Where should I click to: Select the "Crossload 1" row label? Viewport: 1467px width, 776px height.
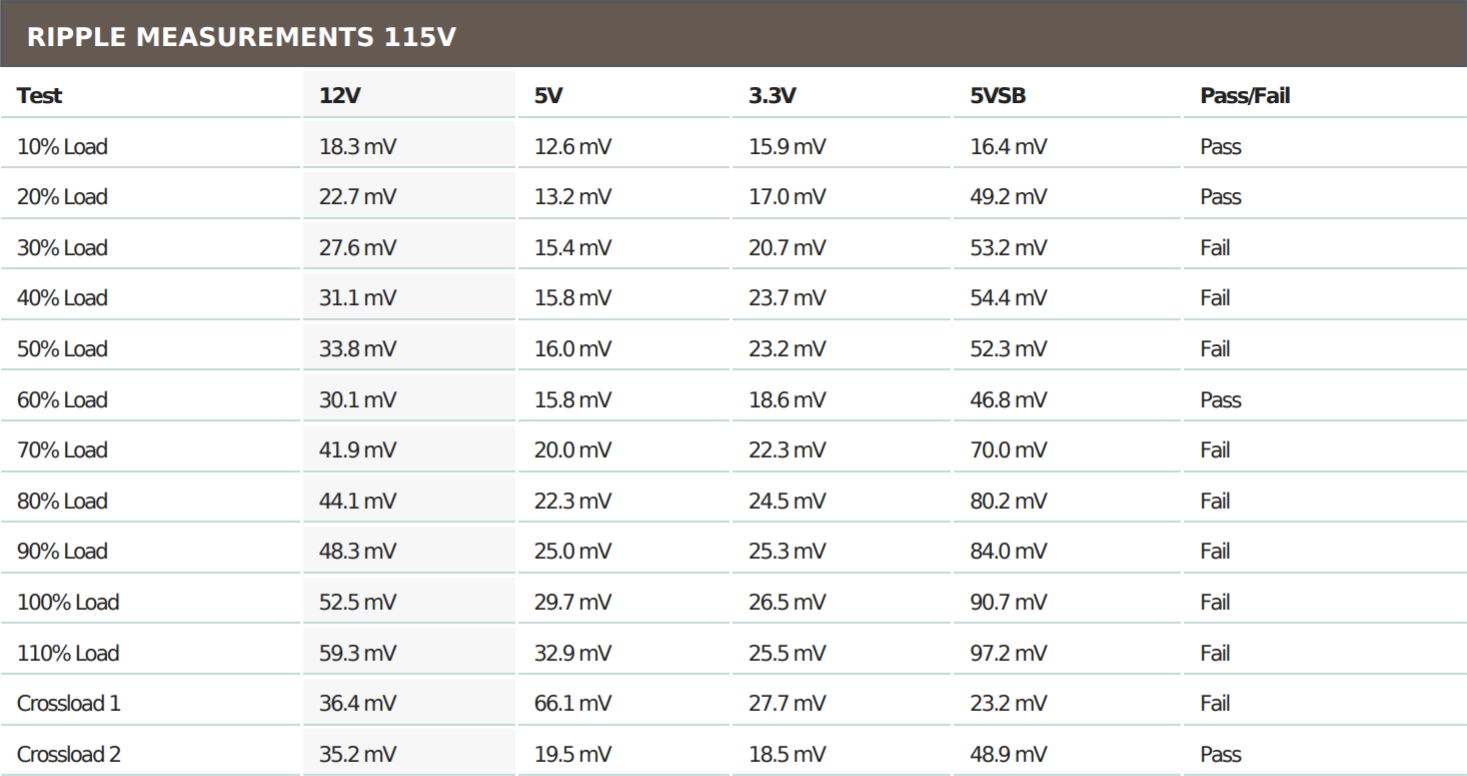[69, 703]
